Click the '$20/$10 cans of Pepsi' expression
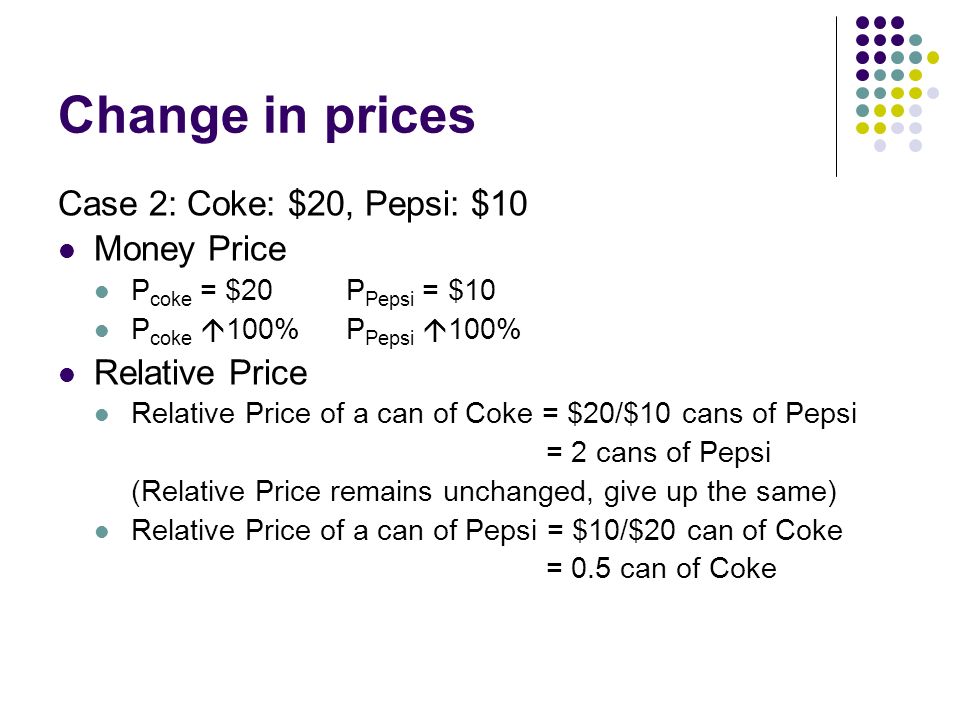 [711, 414]
